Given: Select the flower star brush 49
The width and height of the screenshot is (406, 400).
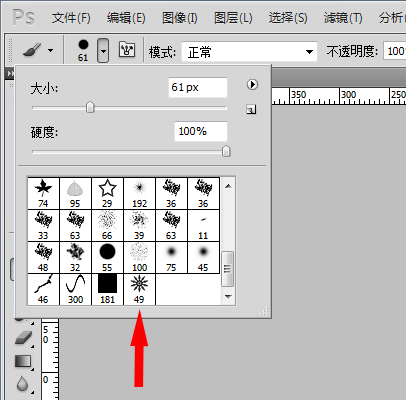Looking at the screenshot, I should coord(139,289).
